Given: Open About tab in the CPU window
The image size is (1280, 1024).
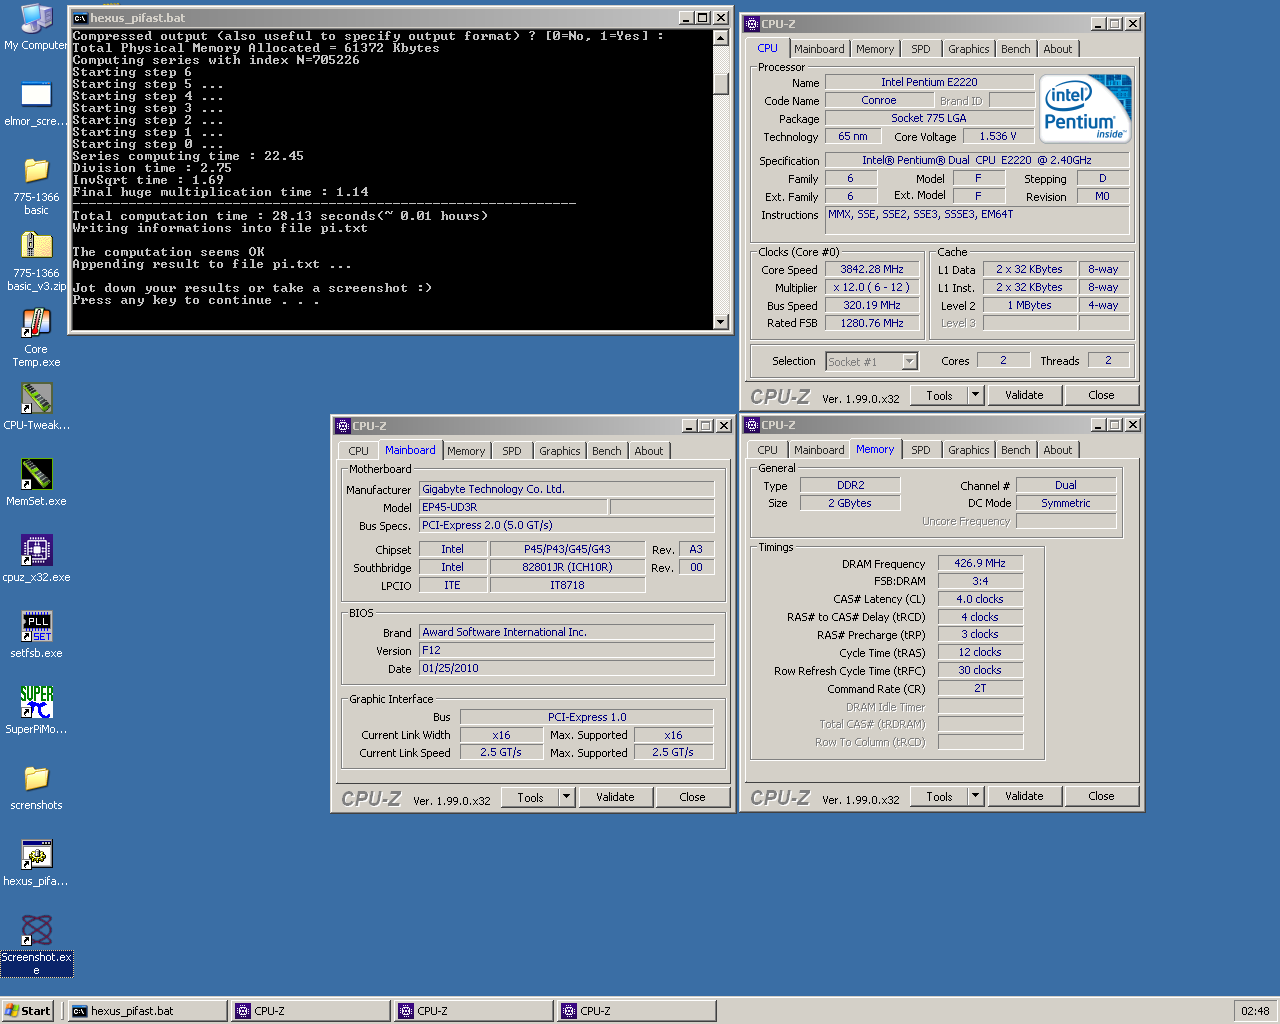Looking at the screenshot, I should pos(1058,49).
